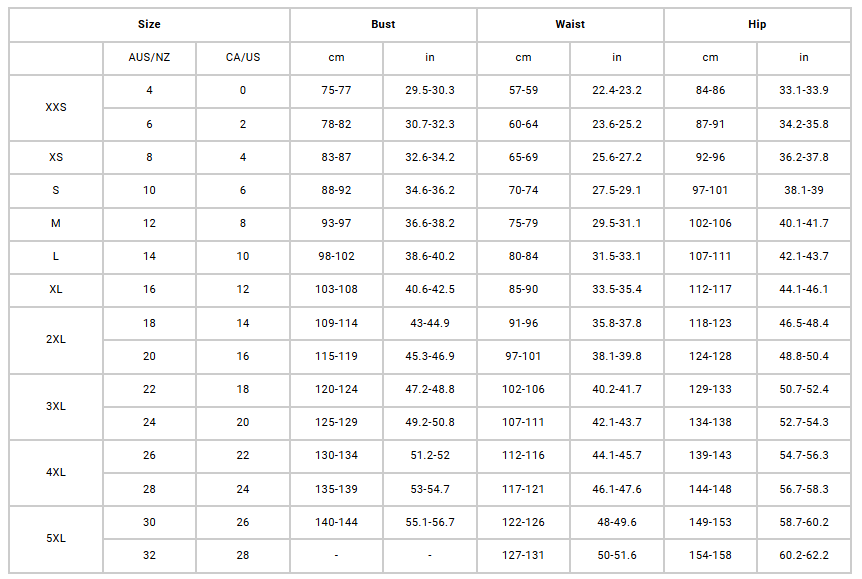Click the AUS/NZ sub-header cell
The image size is (862, 579).
(x=149, y=57)
